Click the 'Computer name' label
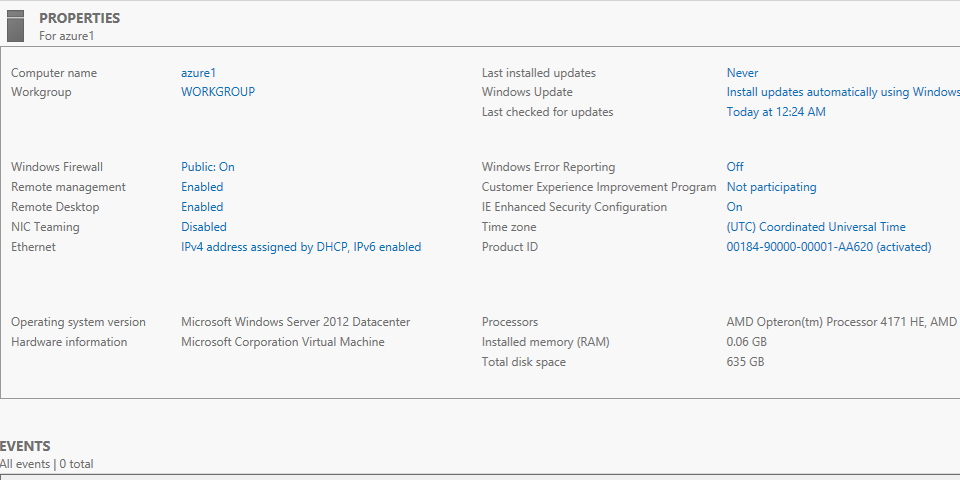Image resolution: width=960 pixels, height=480 pixels. [x=54, y=73]
